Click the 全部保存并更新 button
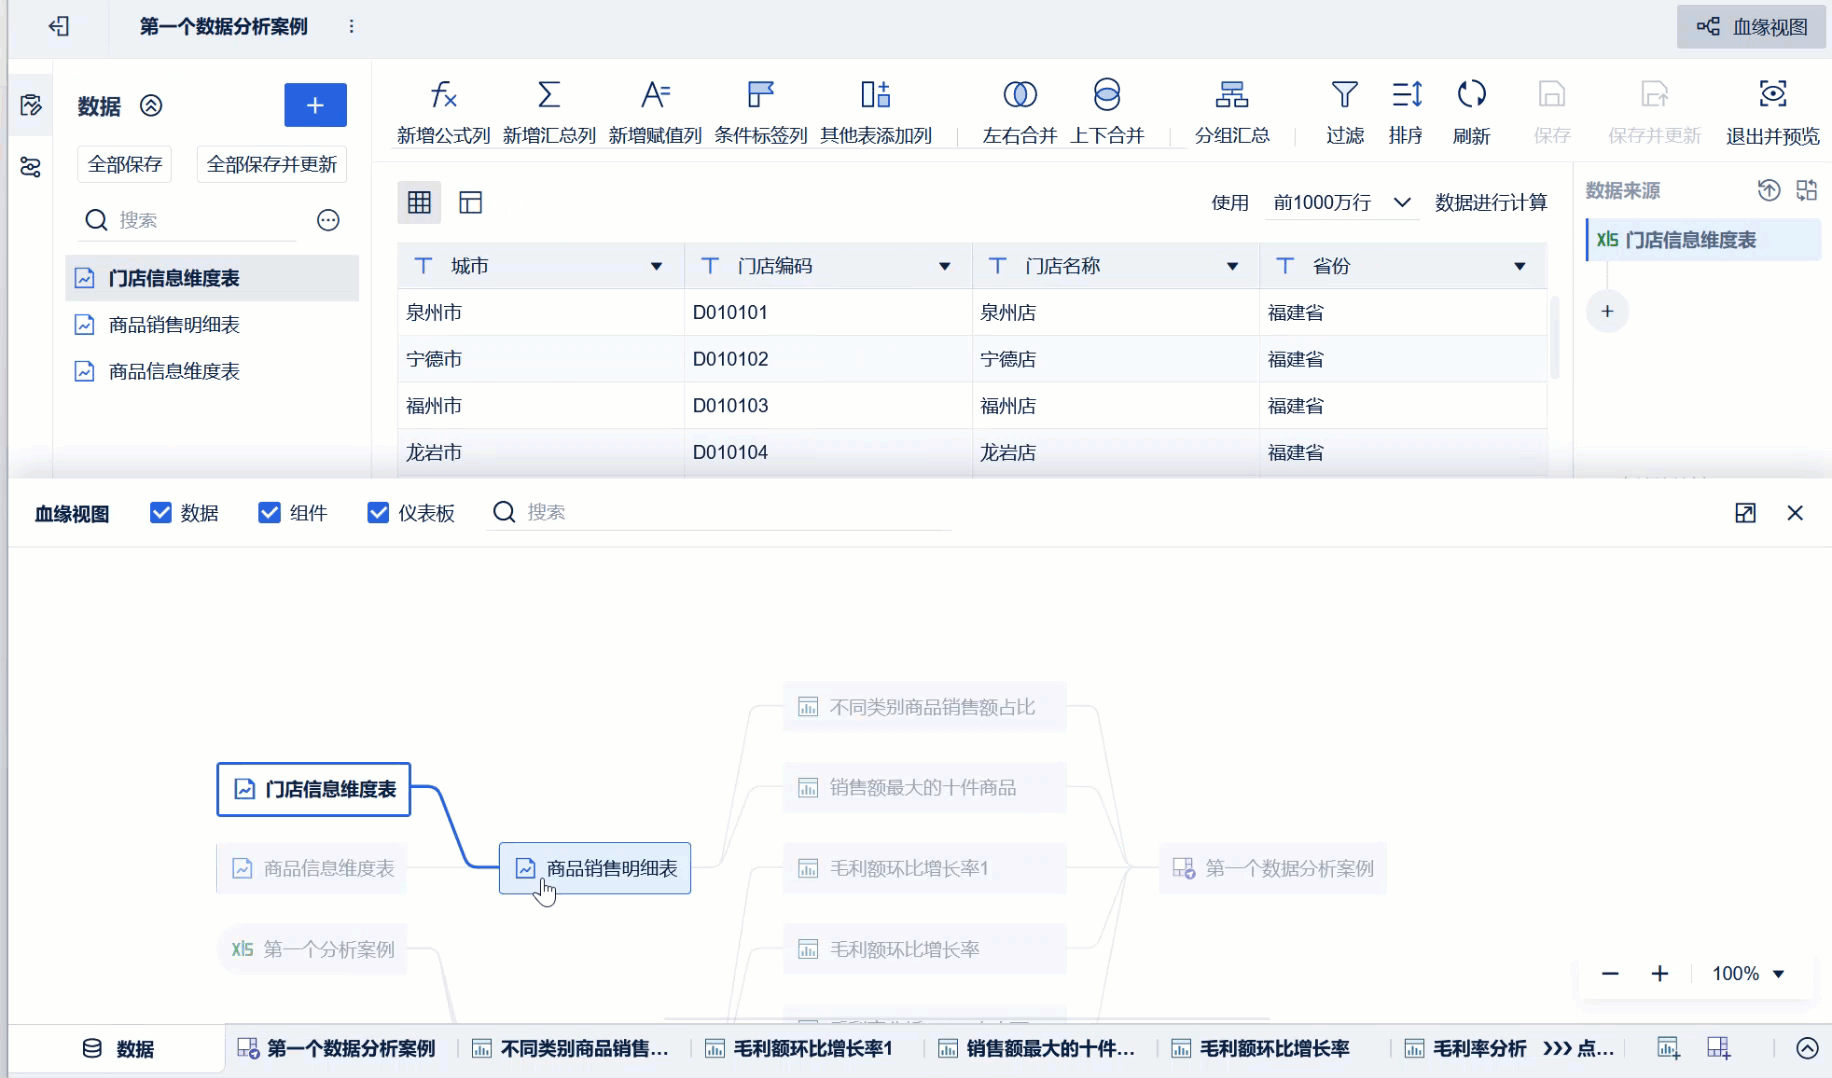This screenshot has width=1832, height=1078. pyautogui.click(x=272, y=164)
